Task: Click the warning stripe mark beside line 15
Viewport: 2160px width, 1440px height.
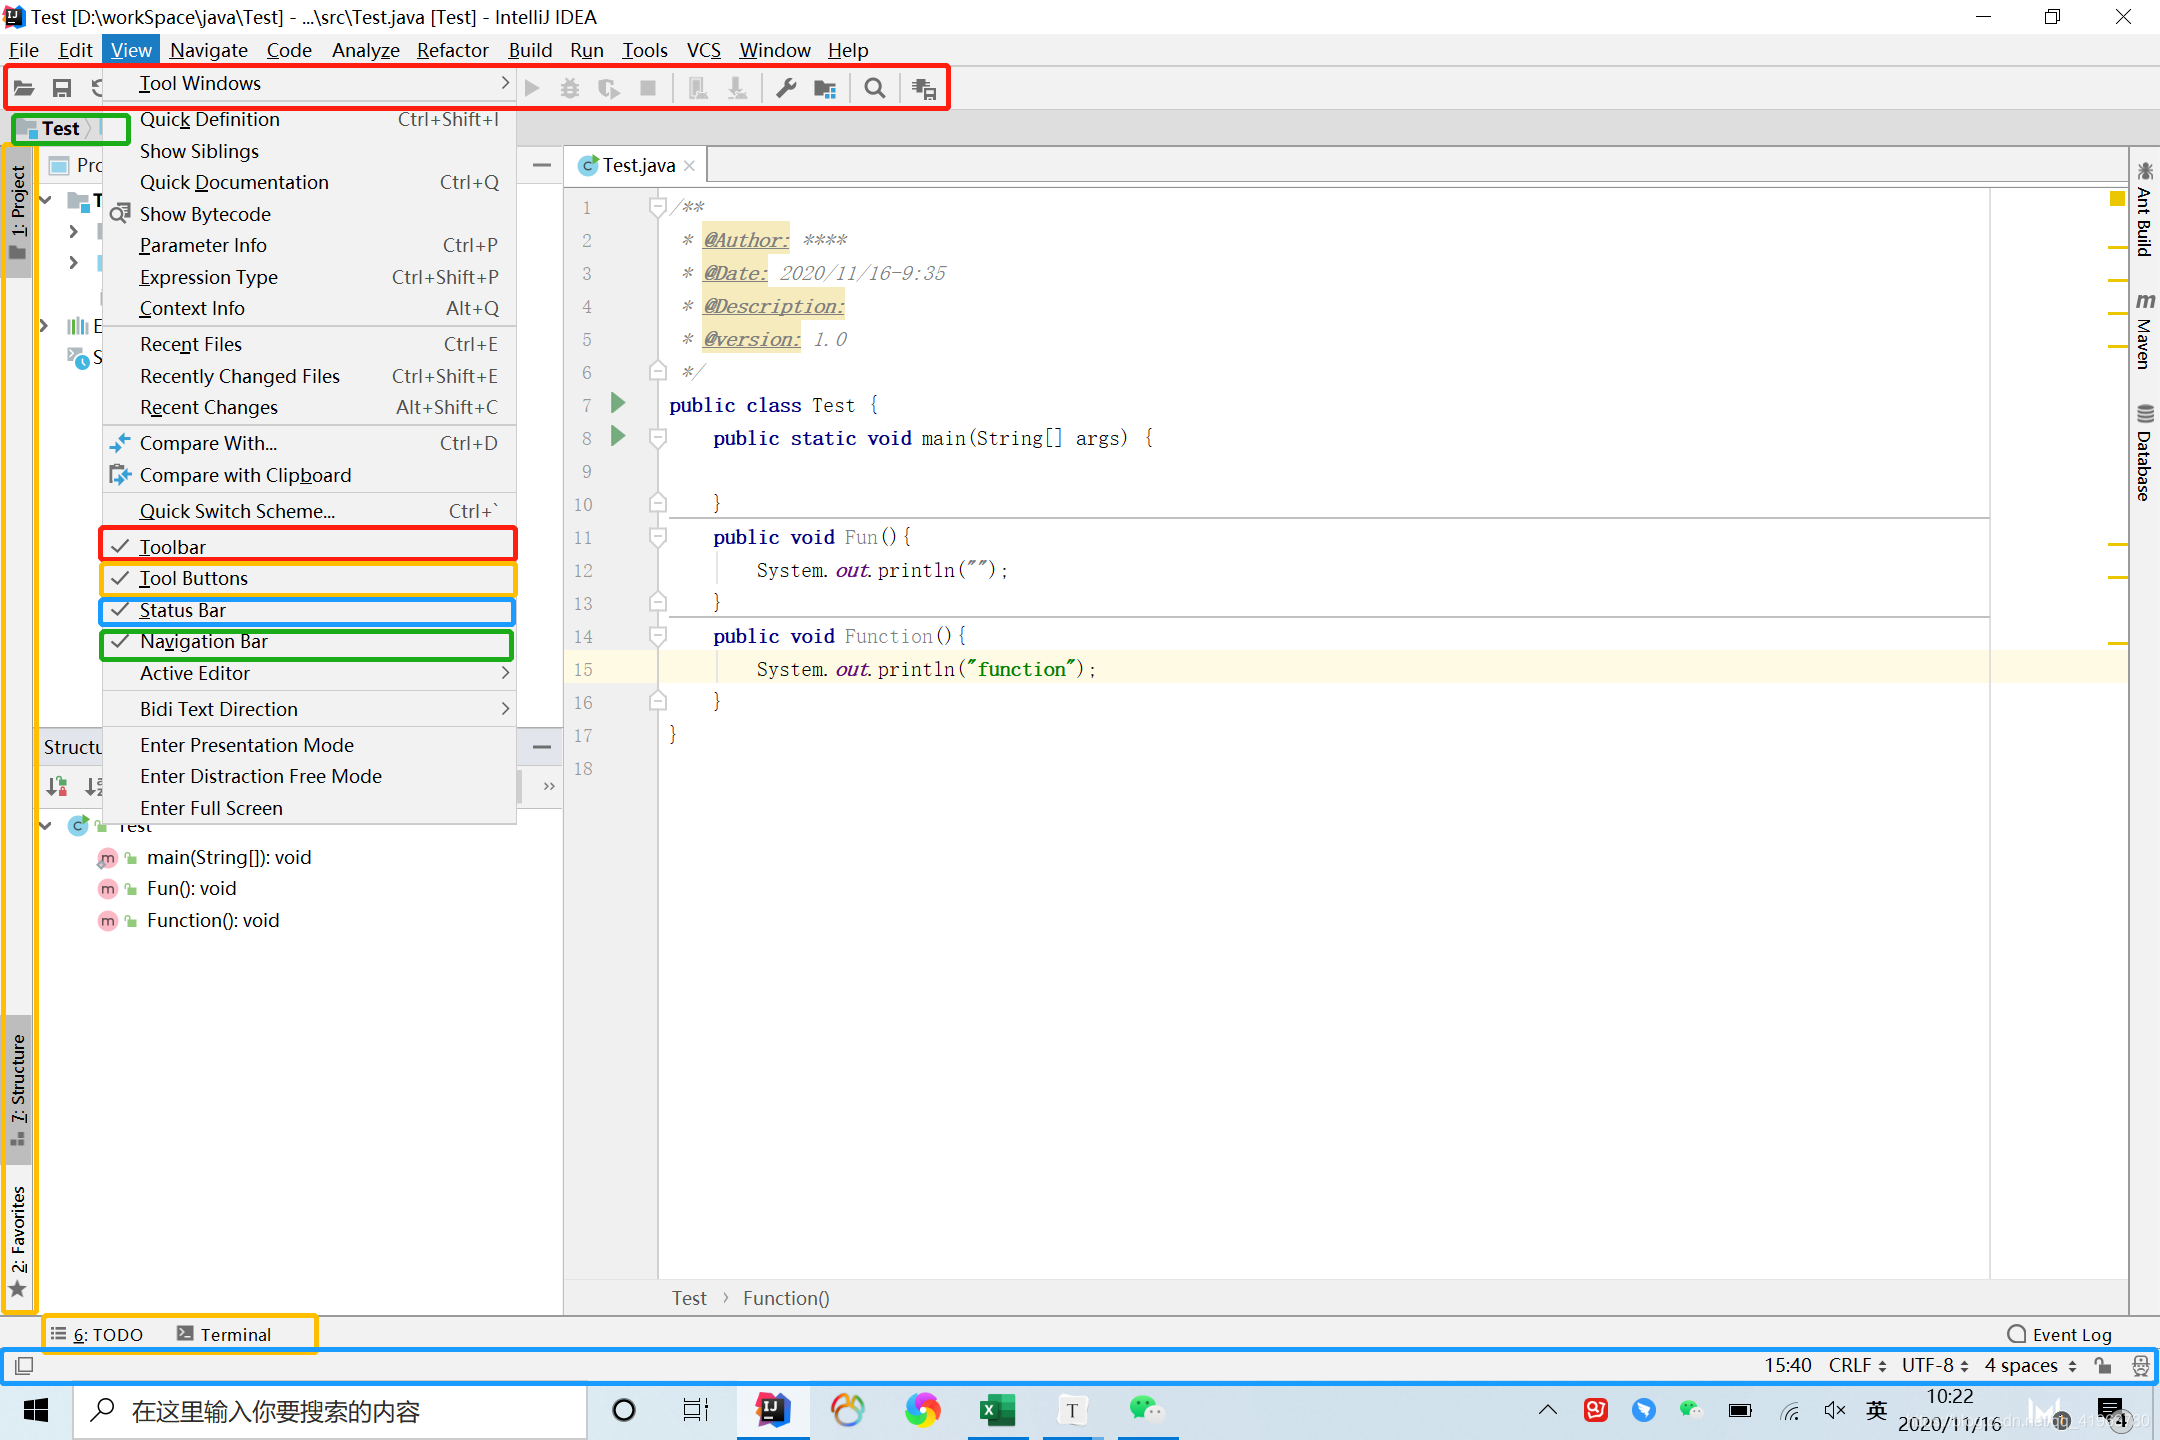Action: [2117, 642]
